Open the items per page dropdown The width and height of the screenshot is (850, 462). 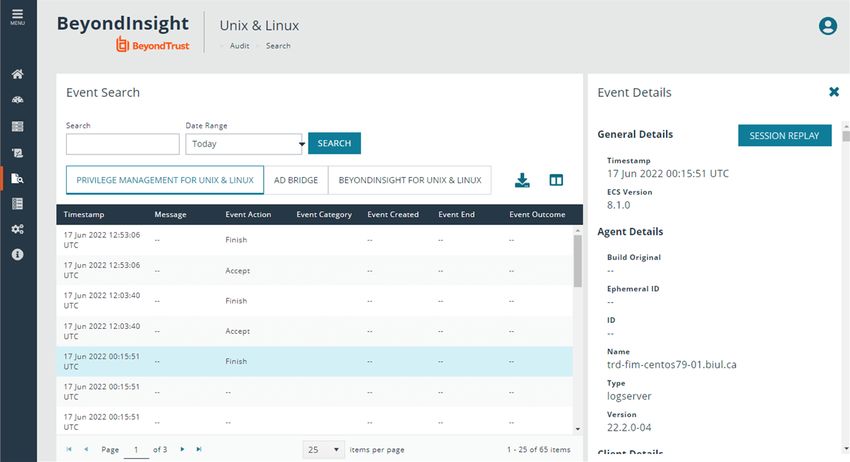pyautogui.click(x=323, y=450)
